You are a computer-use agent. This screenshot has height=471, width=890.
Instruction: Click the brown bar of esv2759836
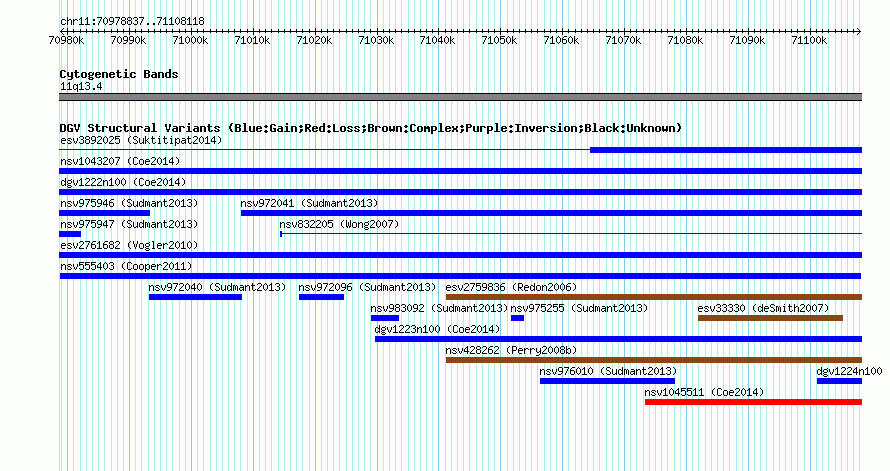654,297
